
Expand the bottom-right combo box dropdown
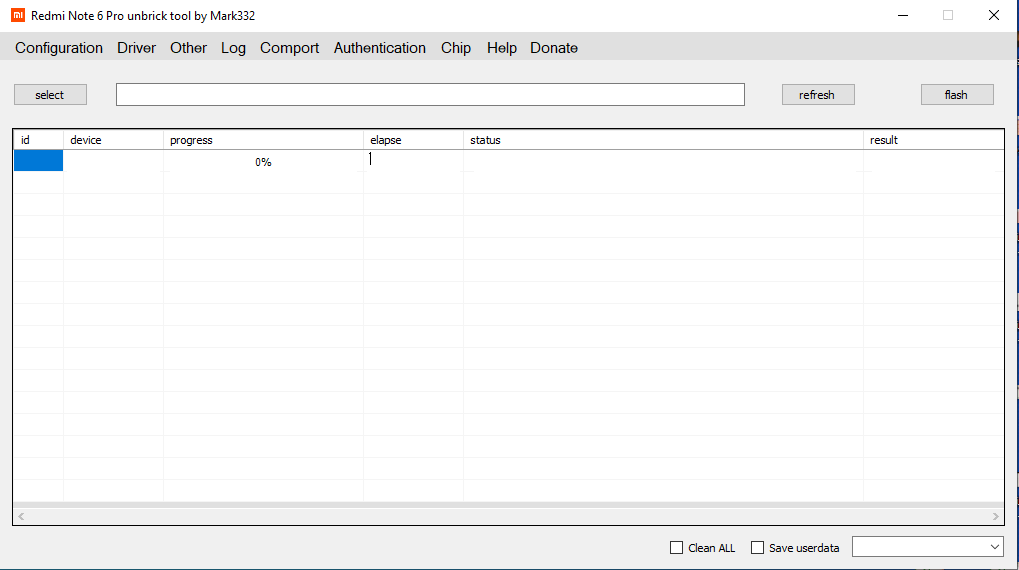coord(994,547)
